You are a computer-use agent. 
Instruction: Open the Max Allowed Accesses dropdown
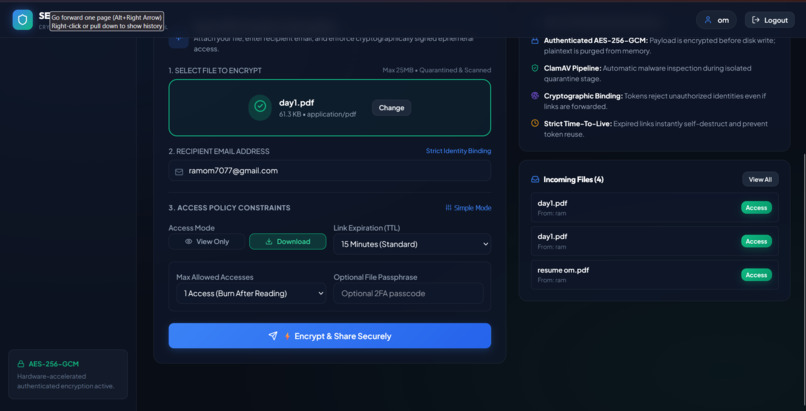pyautogui.click(x=251, y=293)
